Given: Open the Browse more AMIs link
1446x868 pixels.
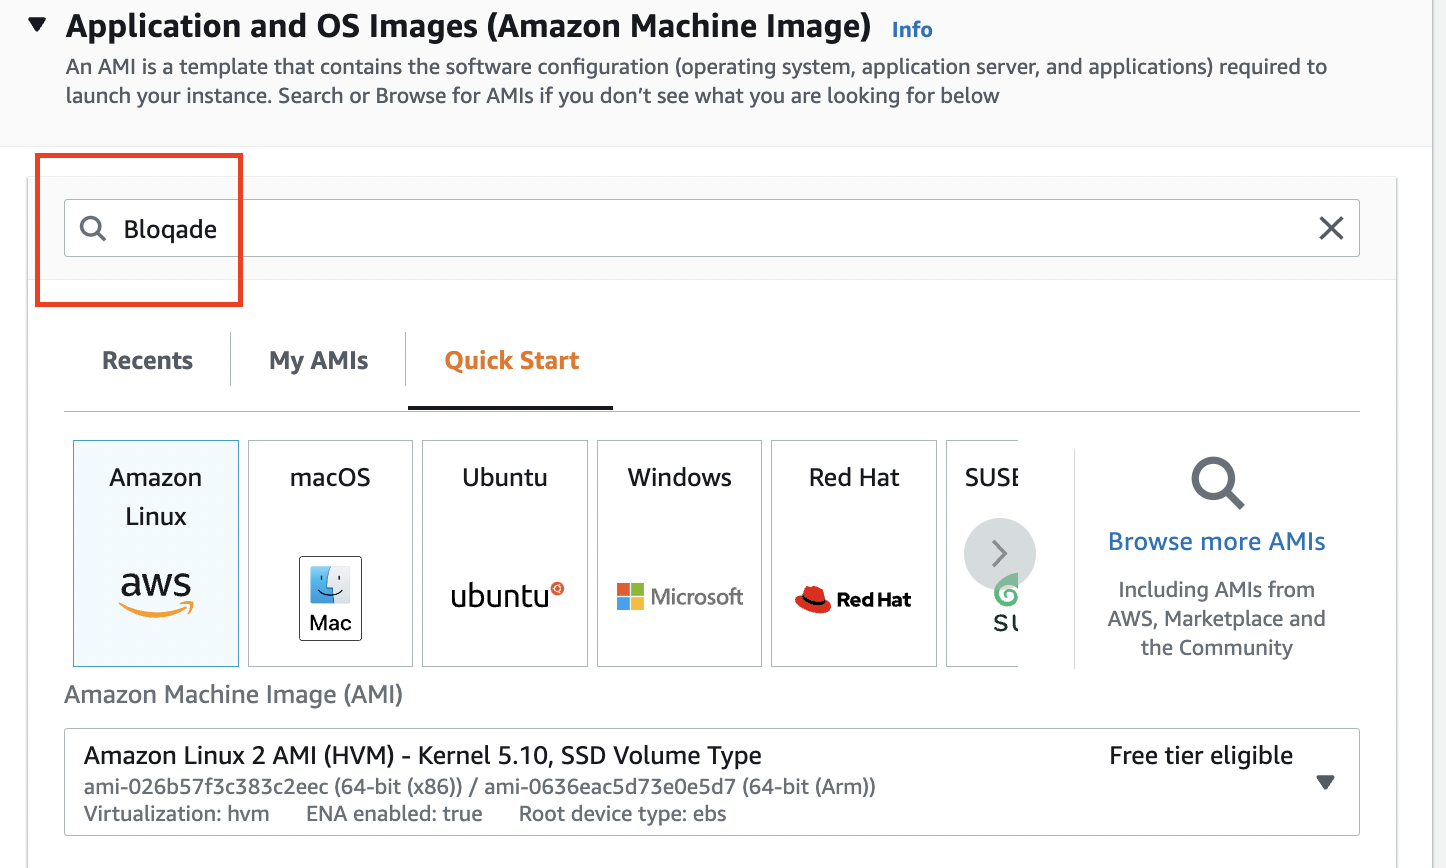Looking at the screenshot, I should [x=1217, y=541].
